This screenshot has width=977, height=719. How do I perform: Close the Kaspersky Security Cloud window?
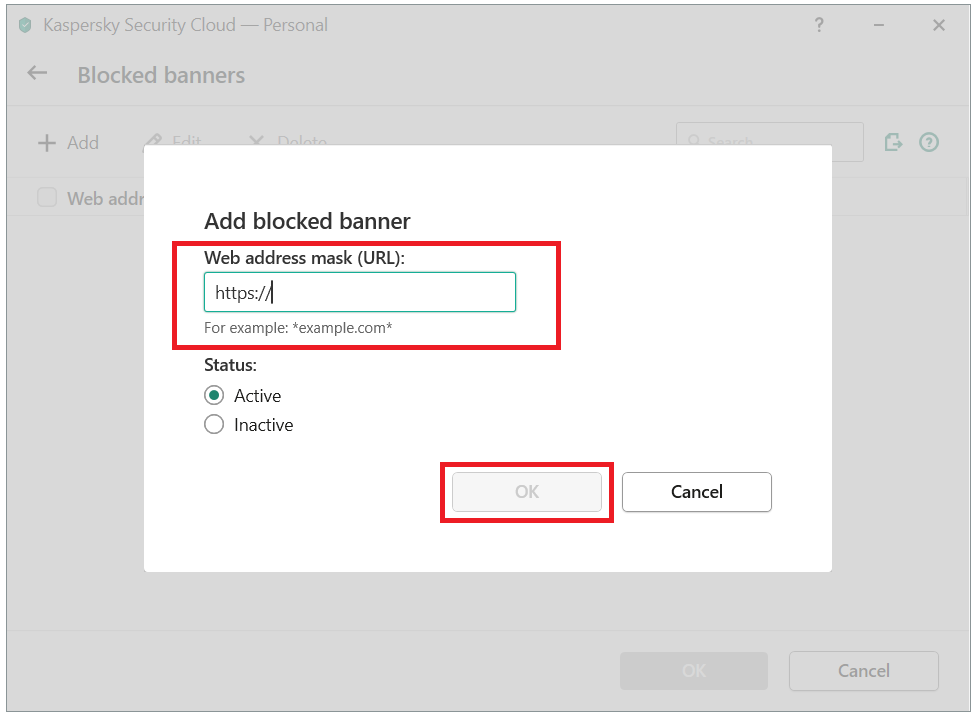[938, 25]
